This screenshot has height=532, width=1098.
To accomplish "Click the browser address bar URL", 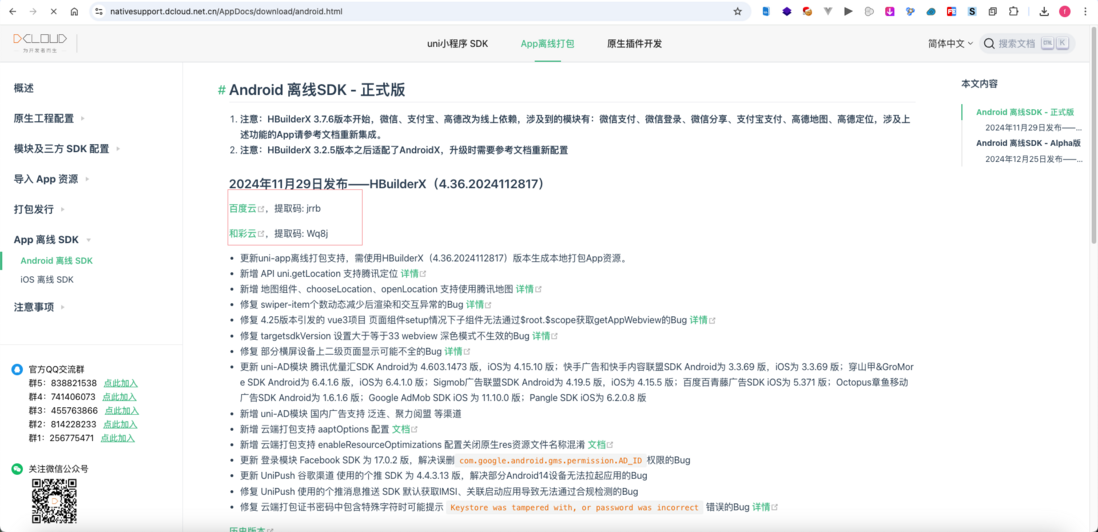I will coord(226,12).
